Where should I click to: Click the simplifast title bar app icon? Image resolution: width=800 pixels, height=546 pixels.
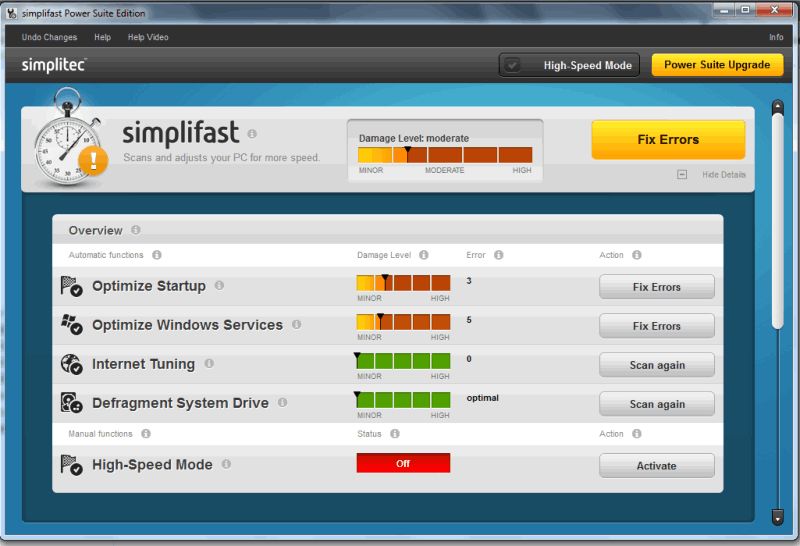[12, 13]
